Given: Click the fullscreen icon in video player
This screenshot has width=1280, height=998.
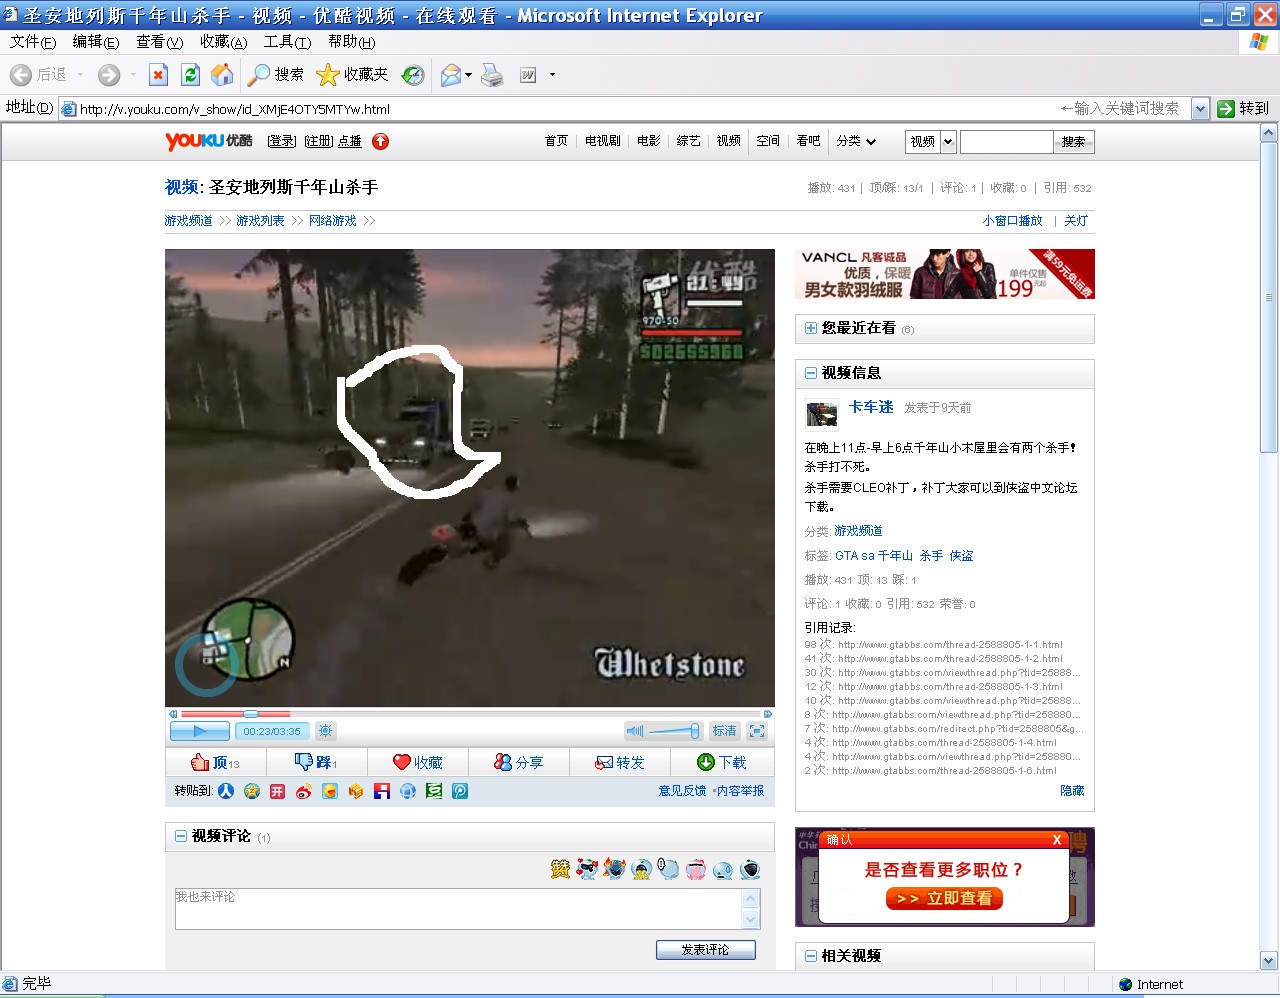Looking at the screenshot, I should (757, 731).
